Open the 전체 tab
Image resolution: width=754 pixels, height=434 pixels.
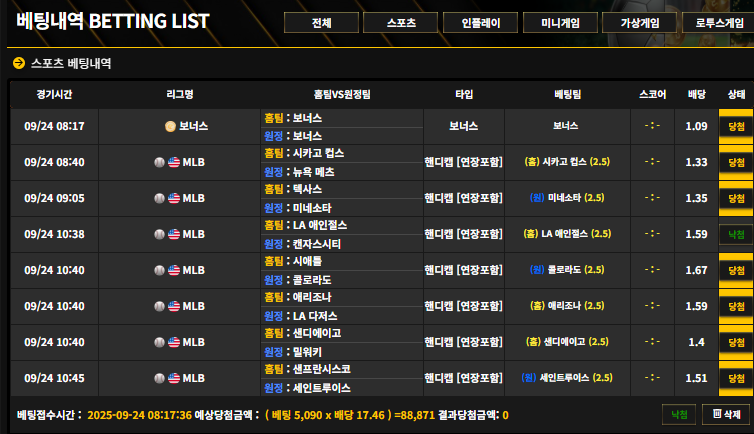coord(321,23)
